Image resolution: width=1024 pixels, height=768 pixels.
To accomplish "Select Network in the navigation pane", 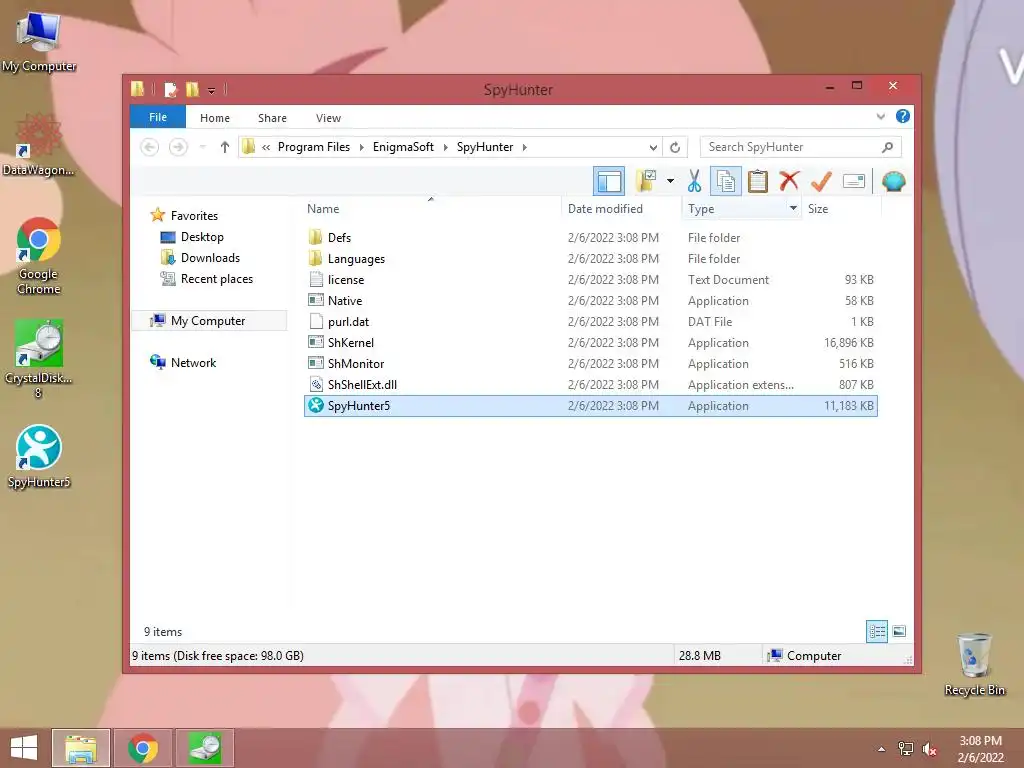I will point(183,362).
